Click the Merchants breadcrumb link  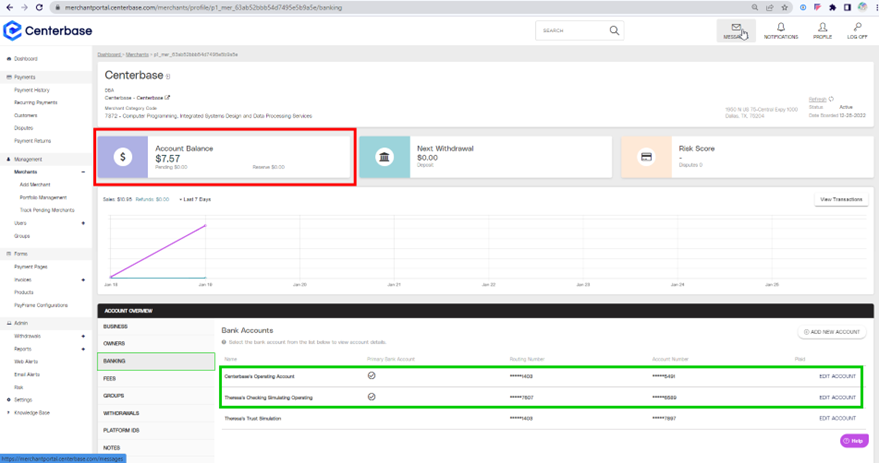tap(137, 54)
